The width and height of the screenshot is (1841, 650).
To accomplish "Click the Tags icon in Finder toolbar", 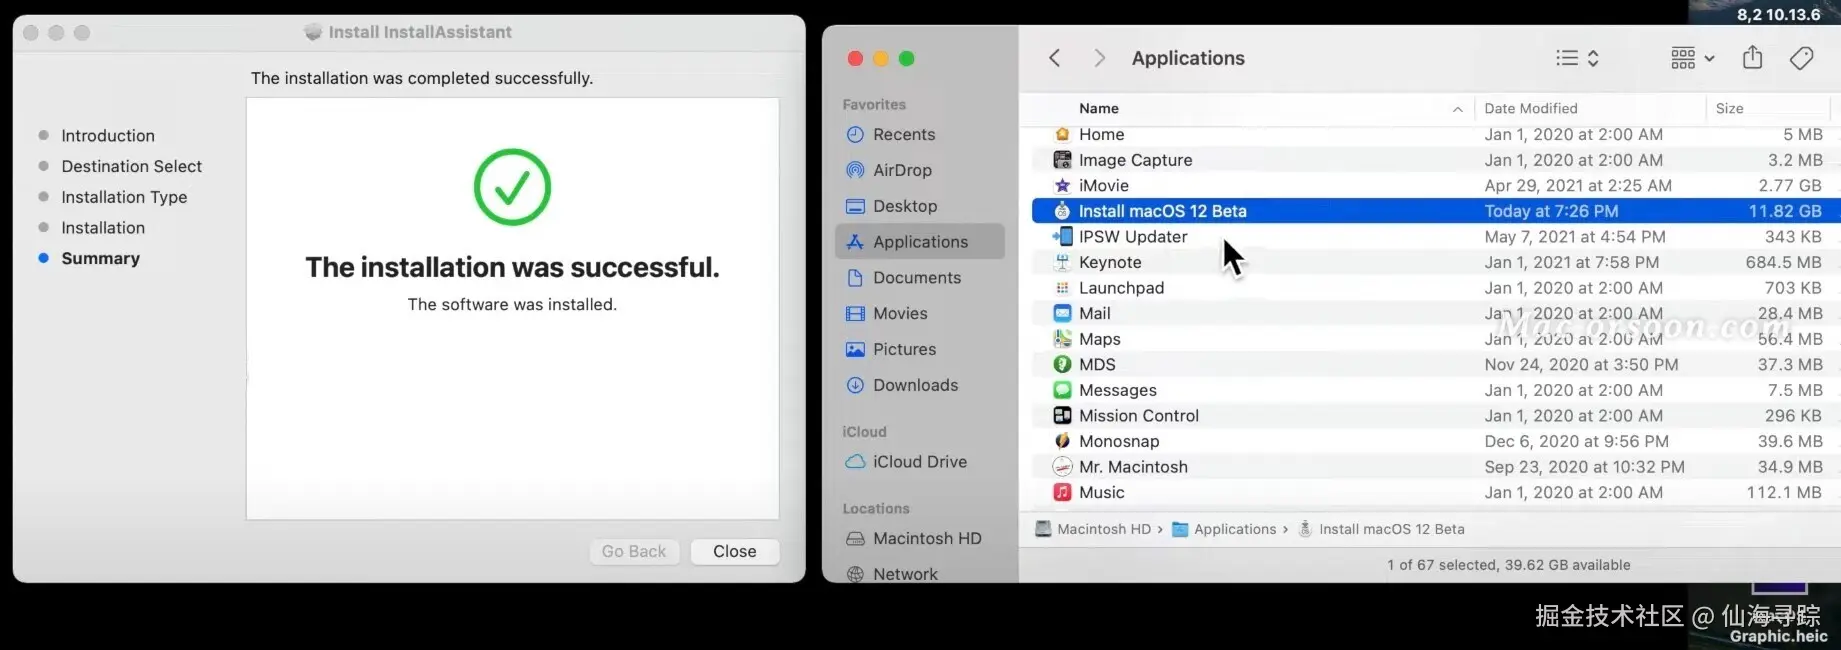I will [x=1802, y=58].
